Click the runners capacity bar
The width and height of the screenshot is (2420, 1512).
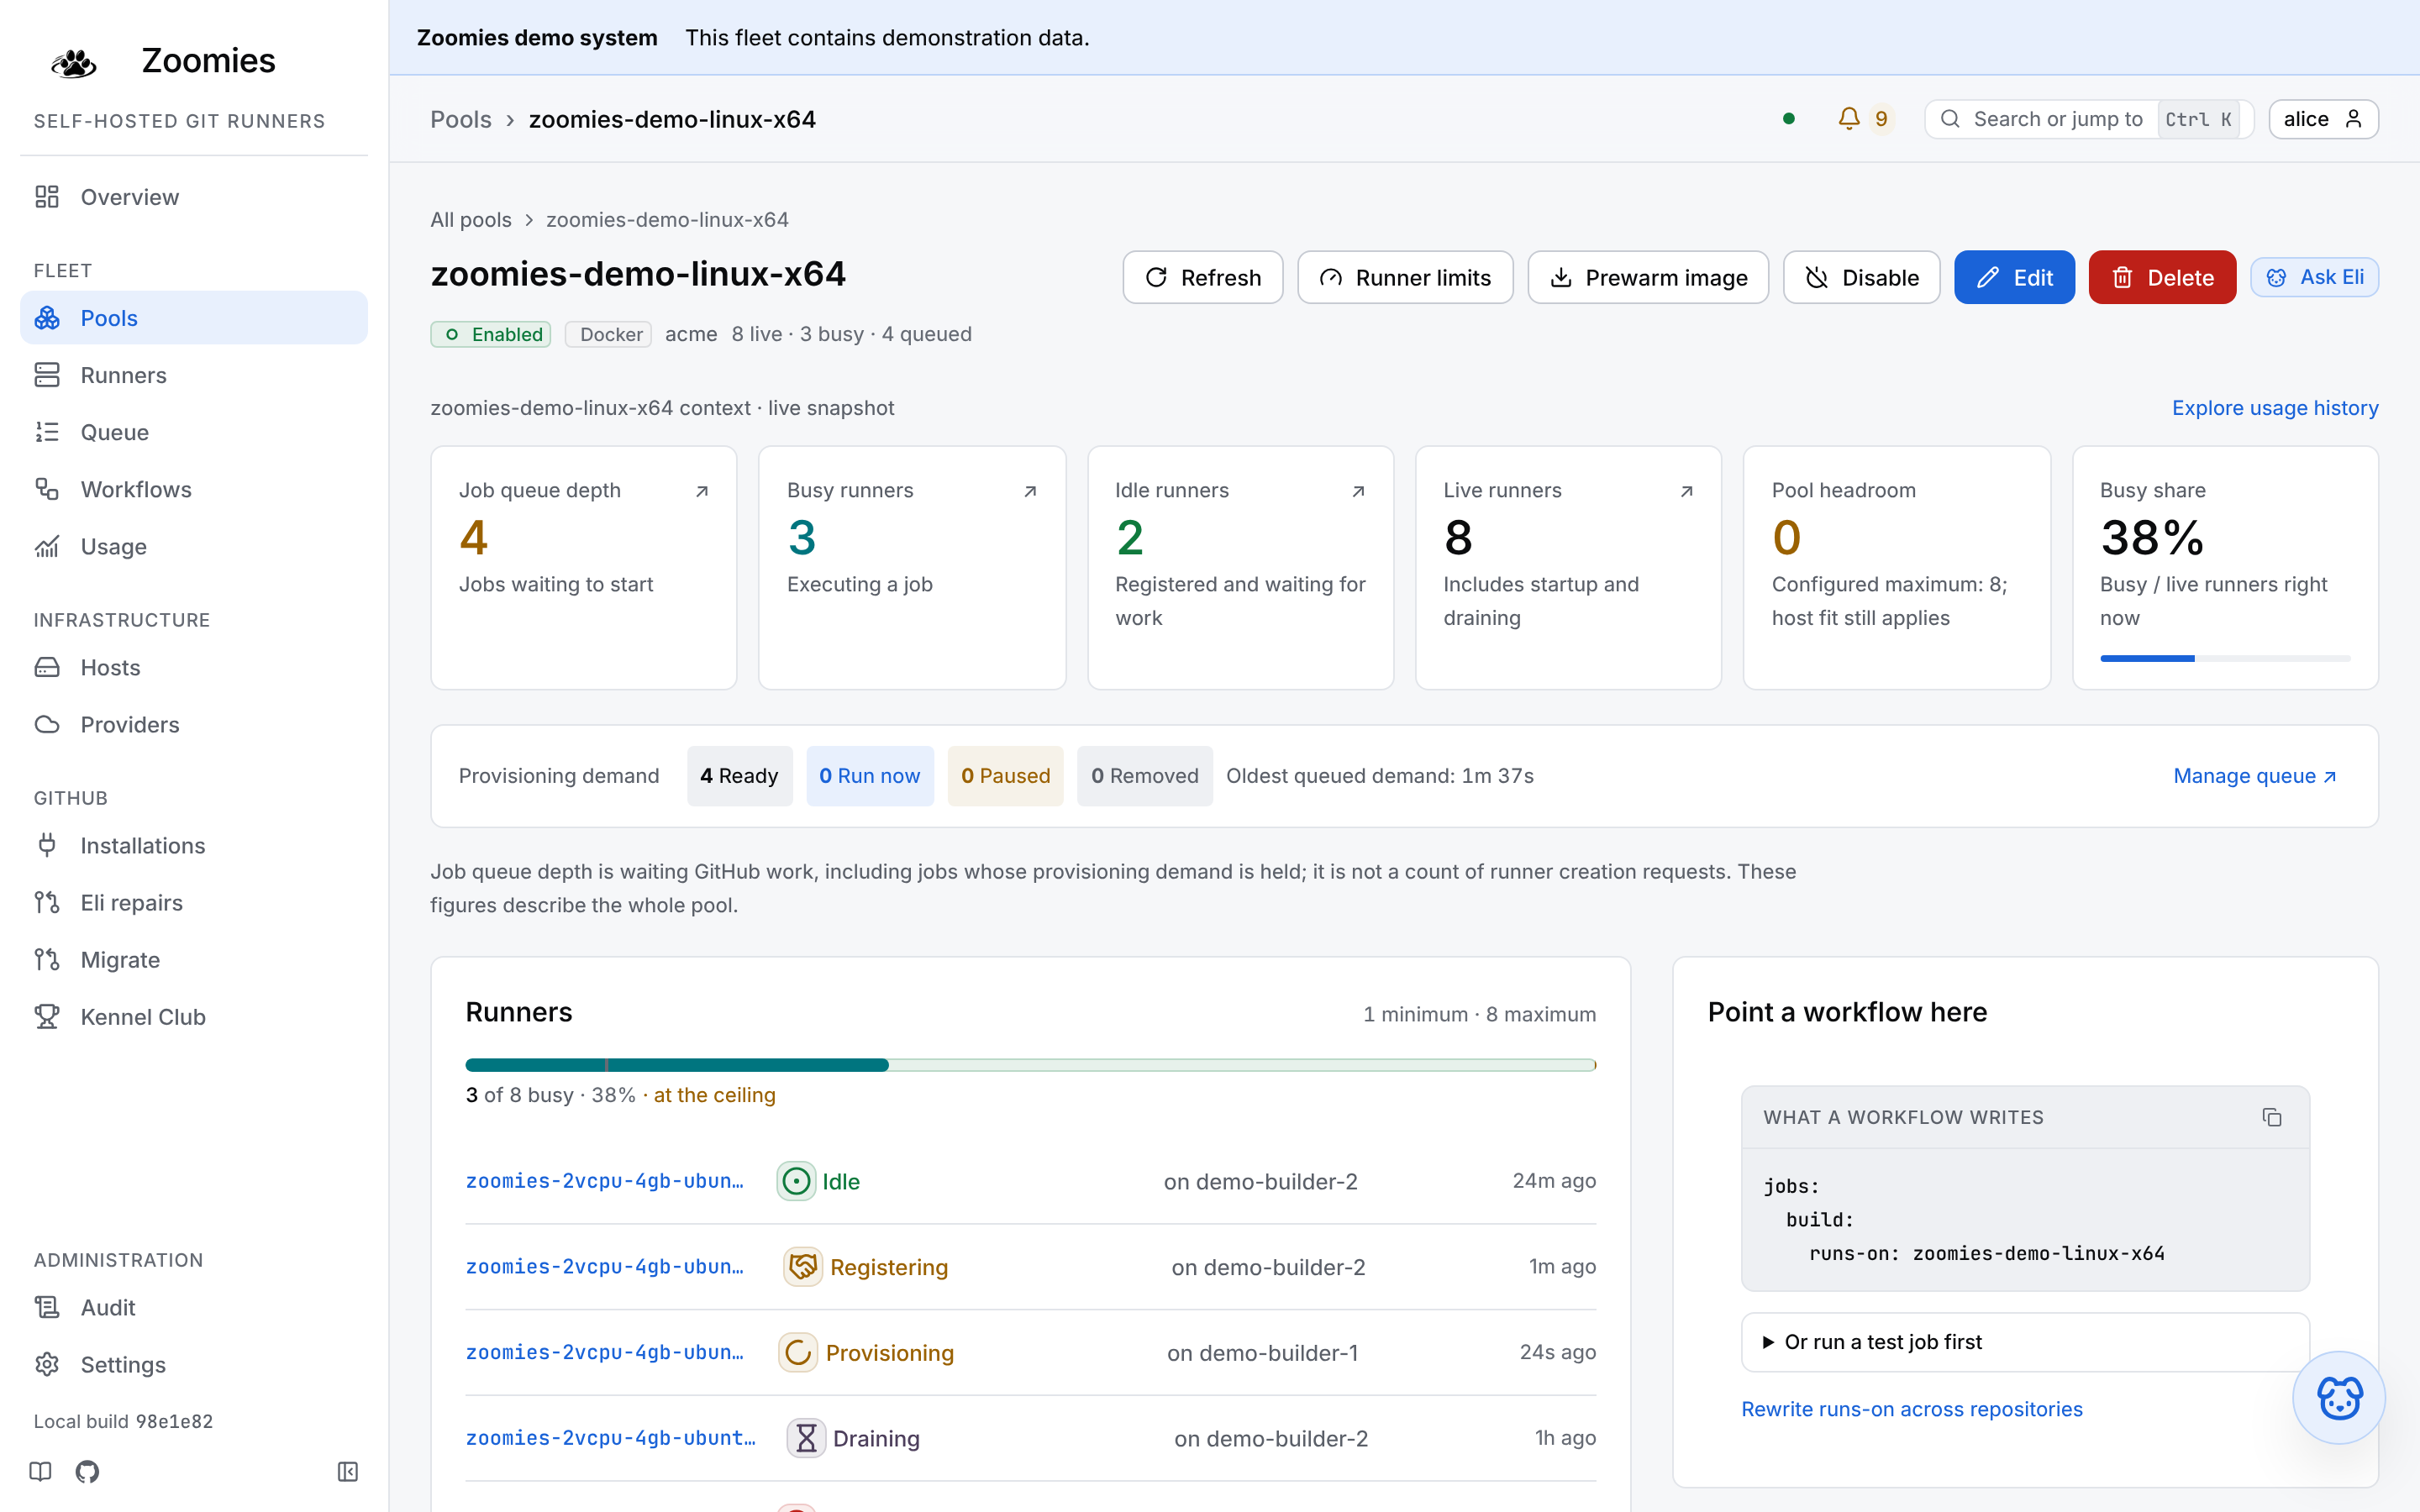coord(1030,1065)
